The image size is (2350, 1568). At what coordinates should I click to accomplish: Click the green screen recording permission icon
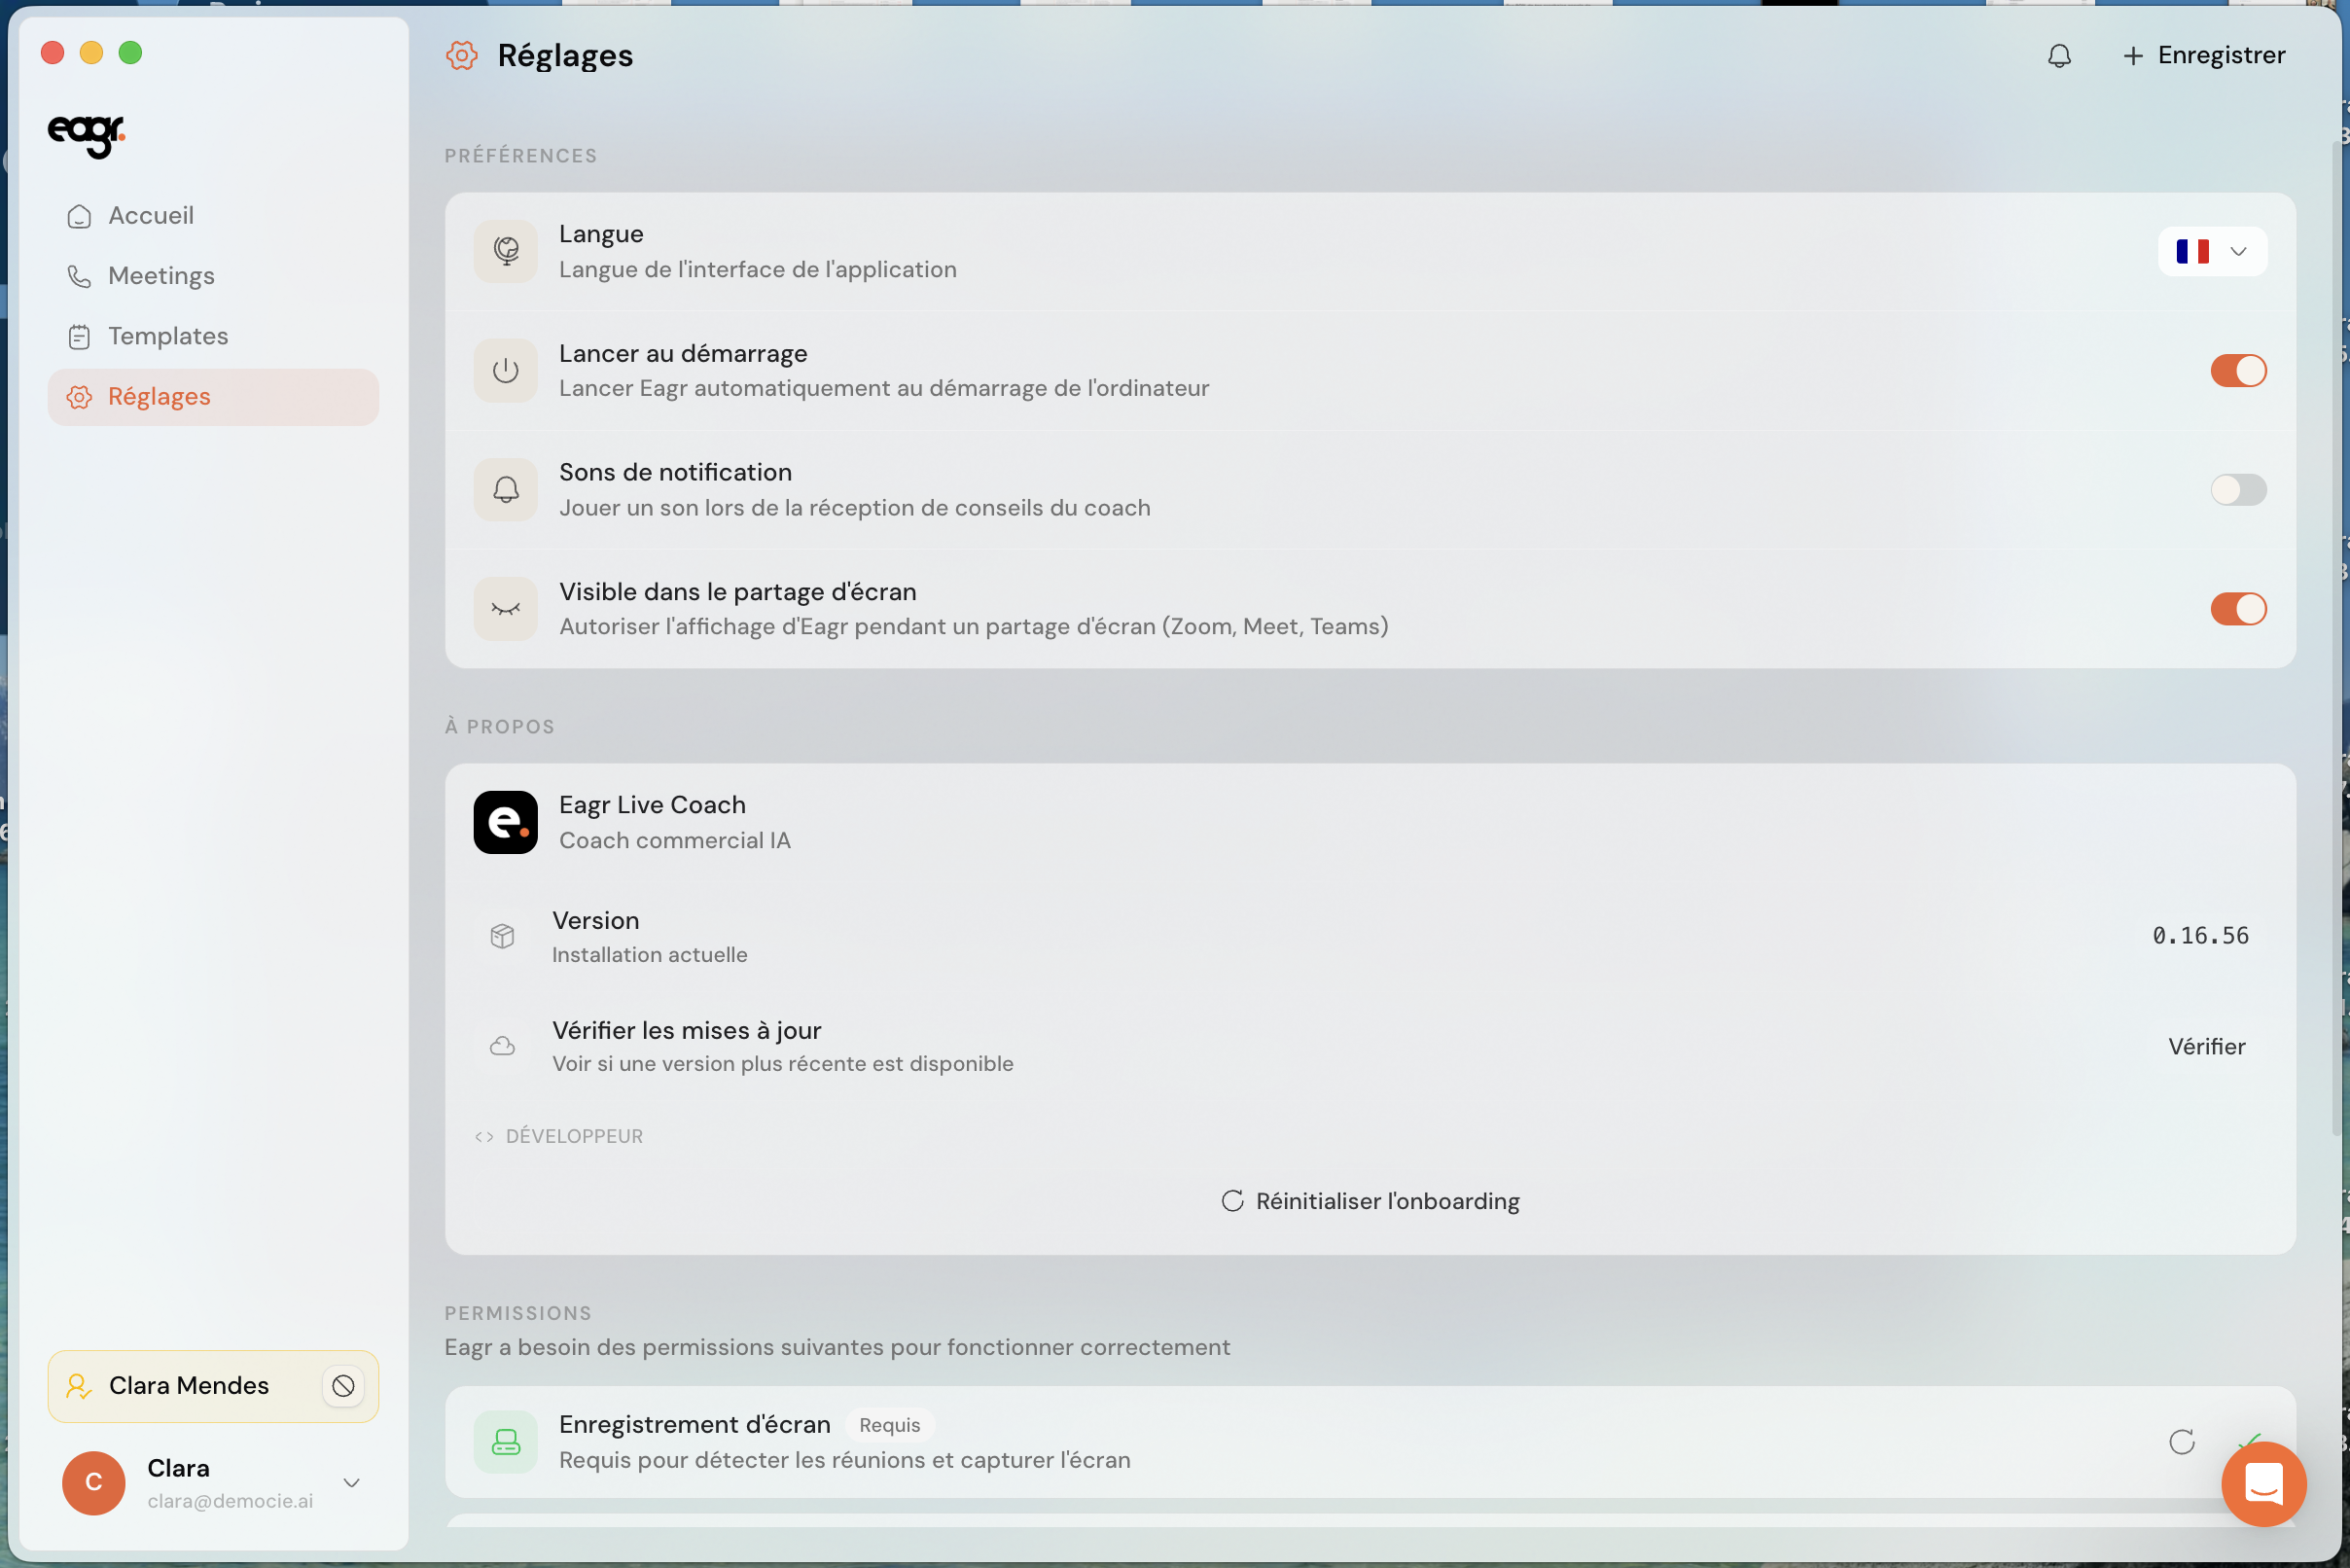tap(506, 1441)
